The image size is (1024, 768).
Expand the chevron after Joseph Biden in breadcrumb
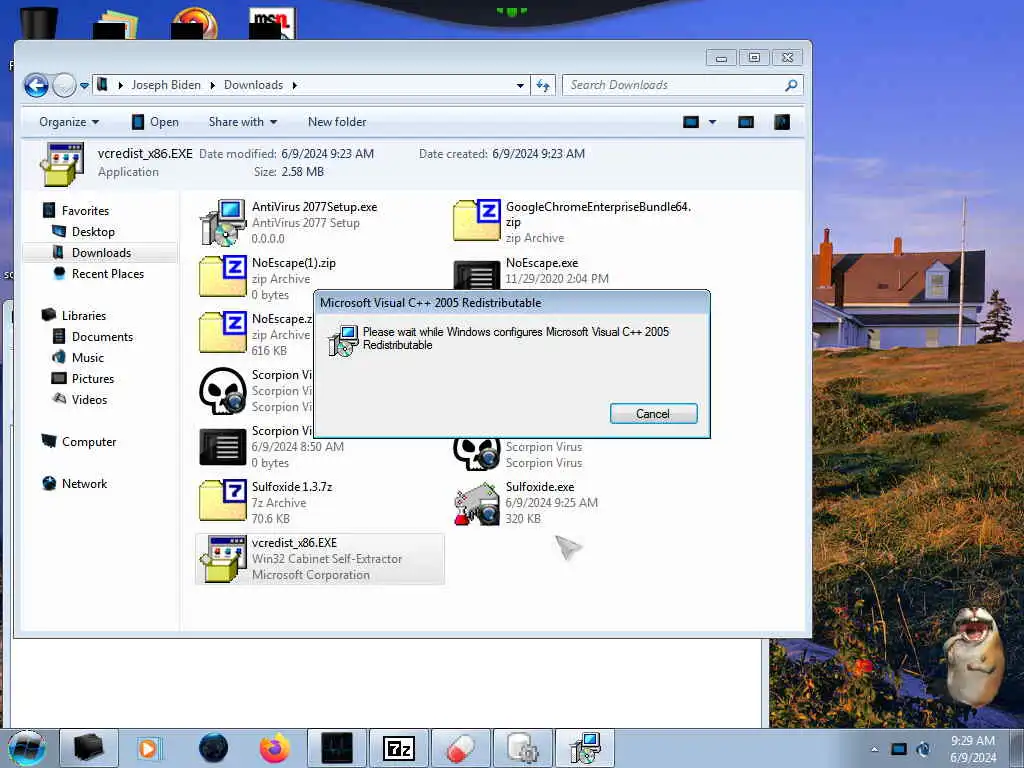coord(212,85)
